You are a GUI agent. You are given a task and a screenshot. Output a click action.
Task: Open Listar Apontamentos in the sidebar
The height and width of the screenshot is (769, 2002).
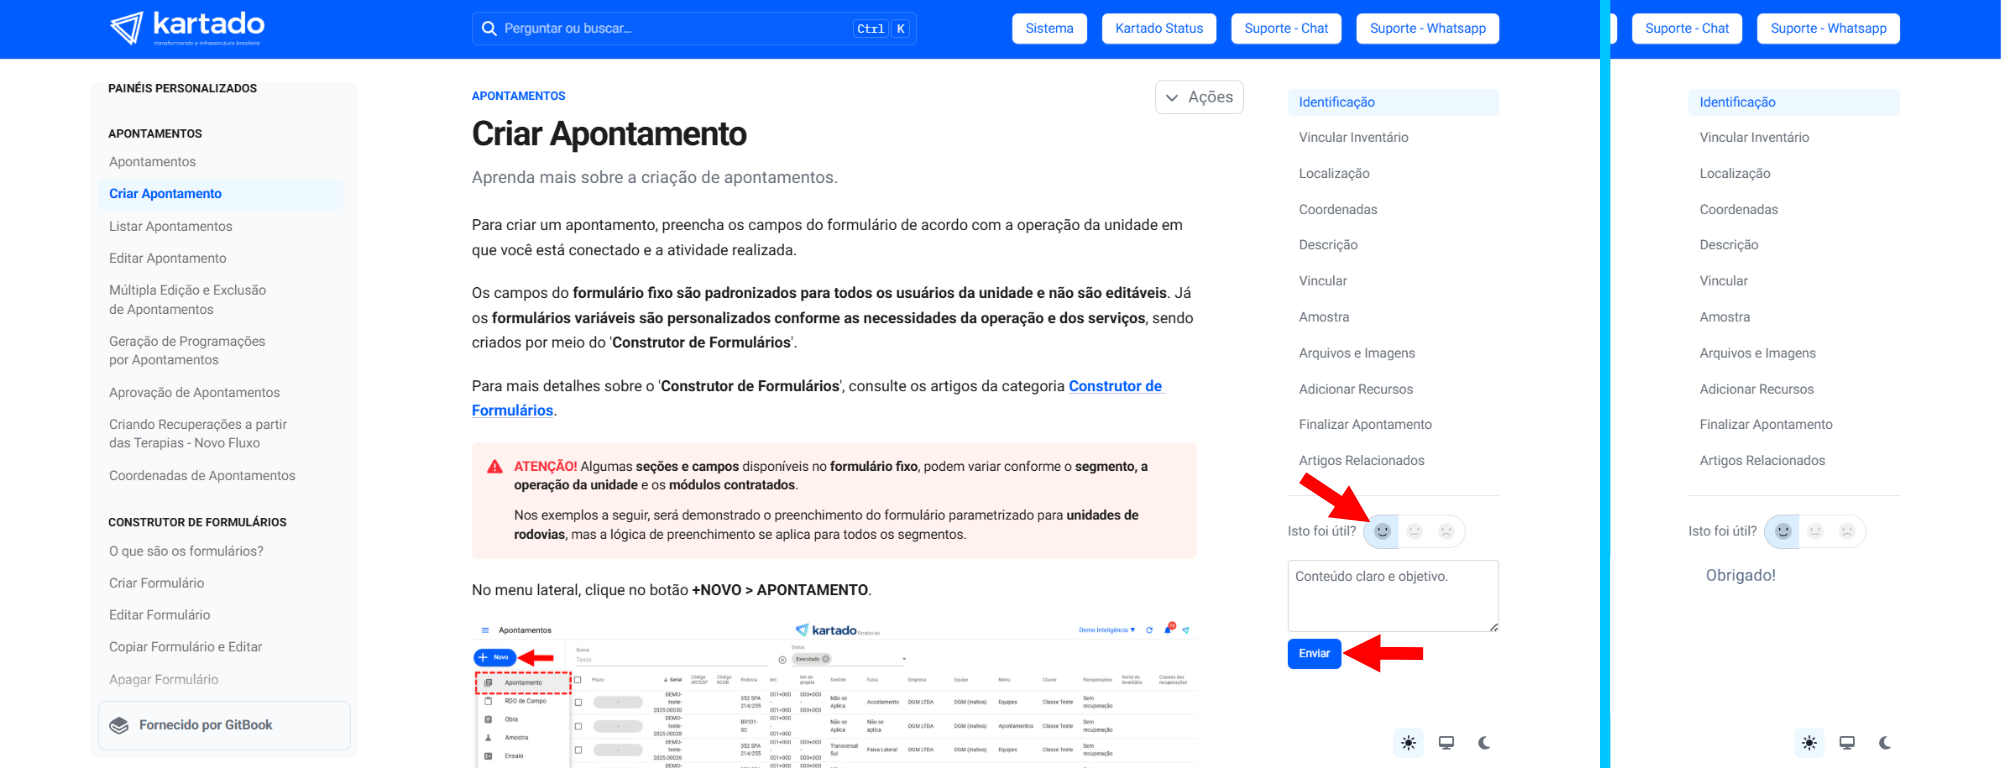(x=171, y=227)
